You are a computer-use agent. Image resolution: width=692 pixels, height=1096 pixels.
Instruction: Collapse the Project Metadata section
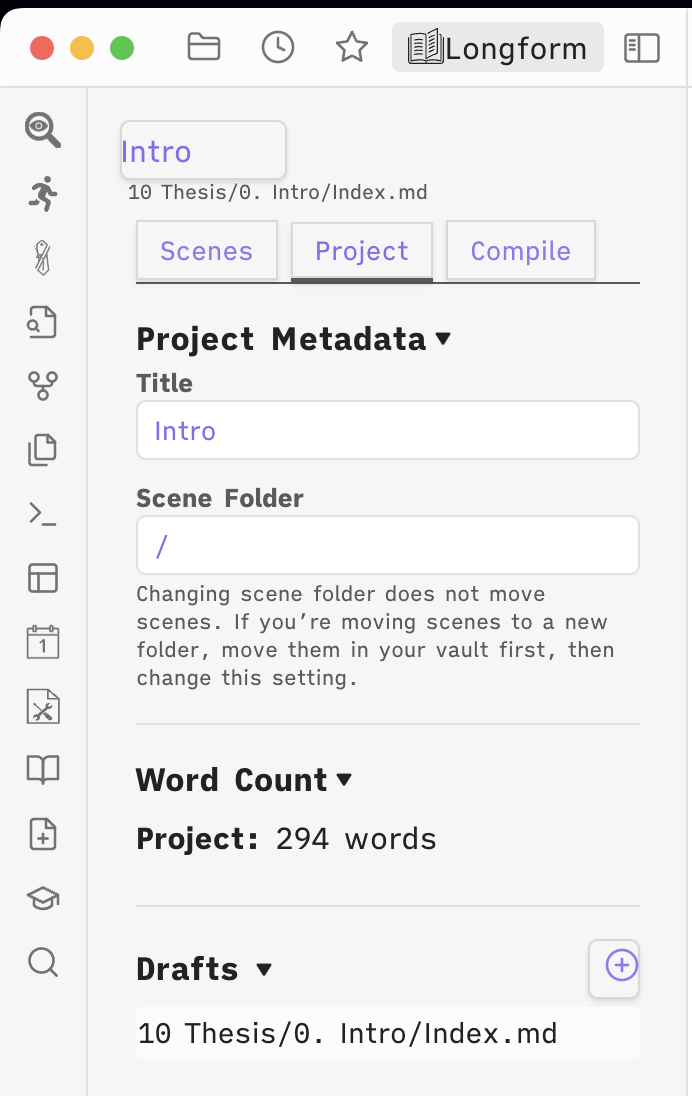[443, 340]
